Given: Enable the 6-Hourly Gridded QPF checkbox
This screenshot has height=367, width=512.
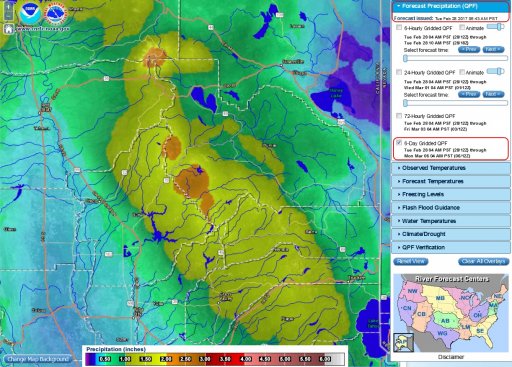Looking at the screenshot, I should tap(399, 28).
